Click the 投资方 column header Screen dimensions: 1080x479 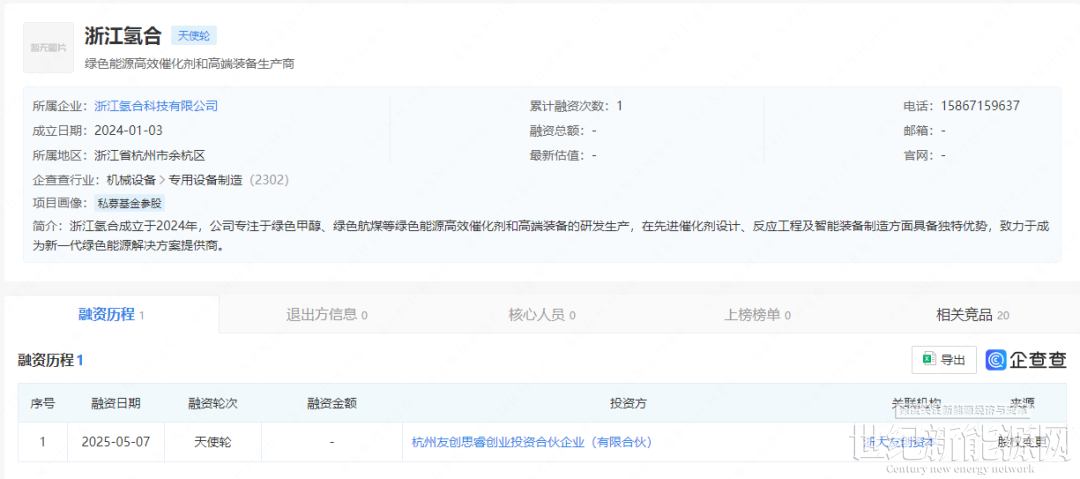[628, 404]
